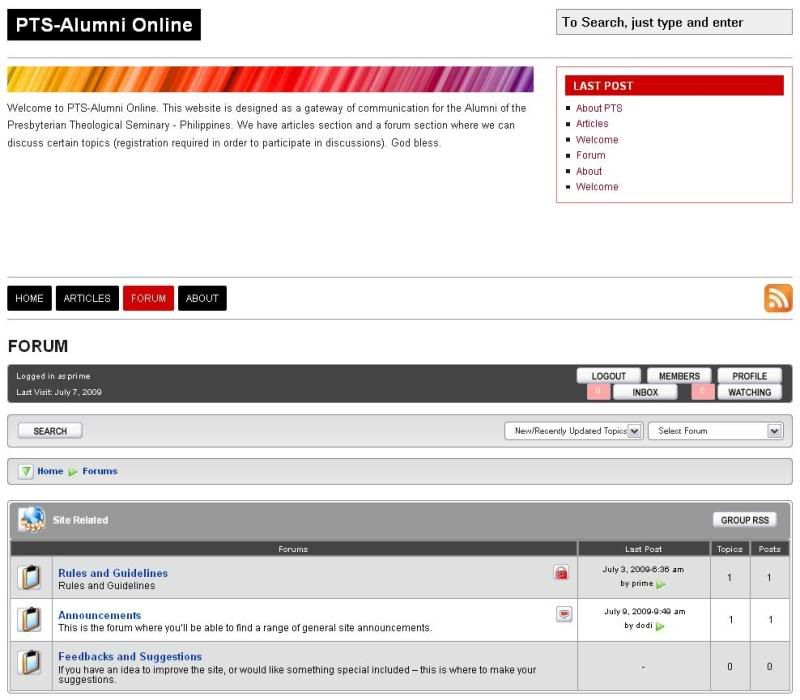Open the RSS feed icon
Image resolution: width=800 pixels, height=700 pixels.
(x=778, y=298)
